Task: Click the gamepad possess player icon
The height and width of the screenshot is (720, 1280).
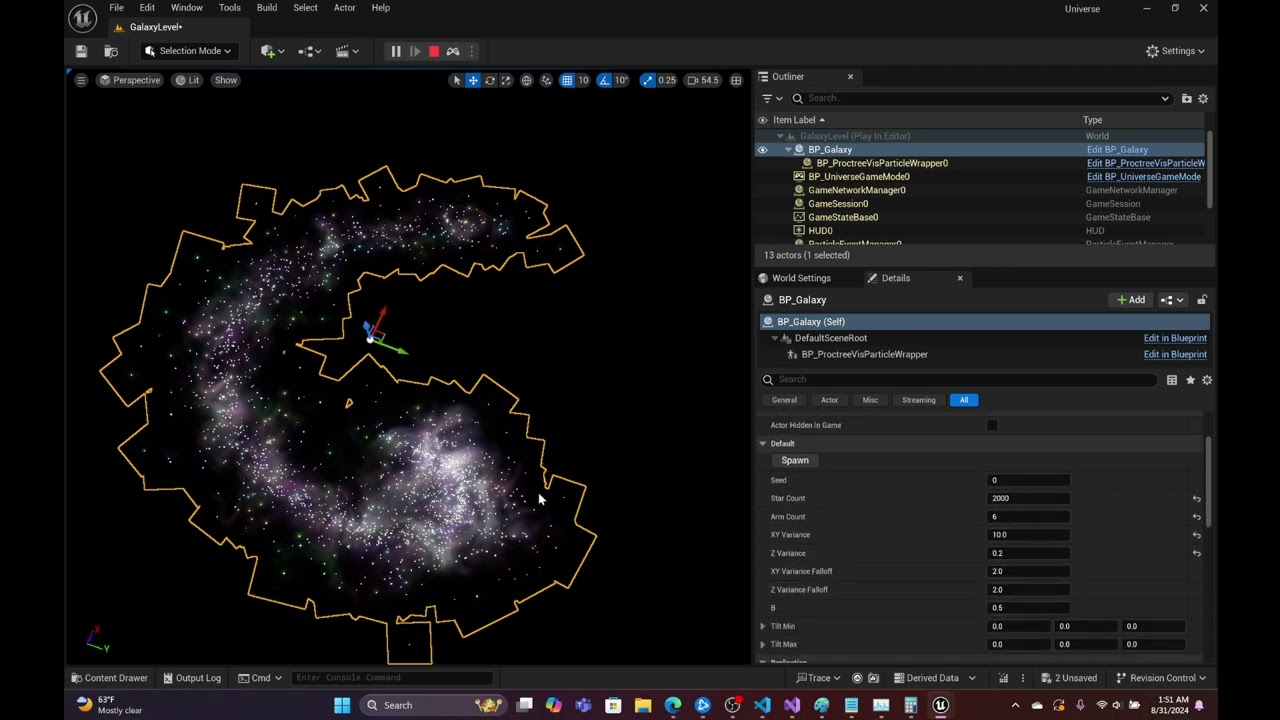Action: pos(452,51)
